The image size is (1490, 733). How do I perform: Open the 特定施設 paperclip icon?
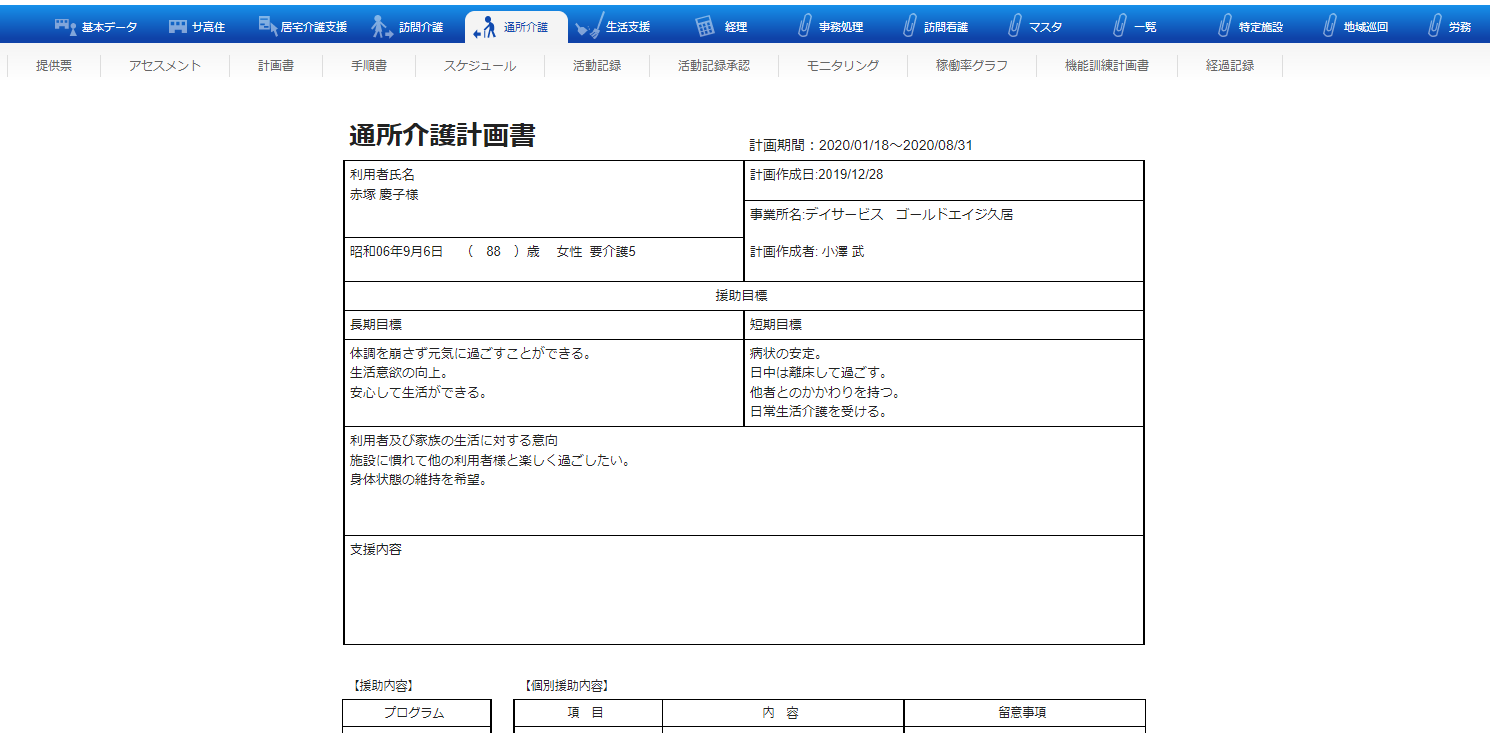1224,26
